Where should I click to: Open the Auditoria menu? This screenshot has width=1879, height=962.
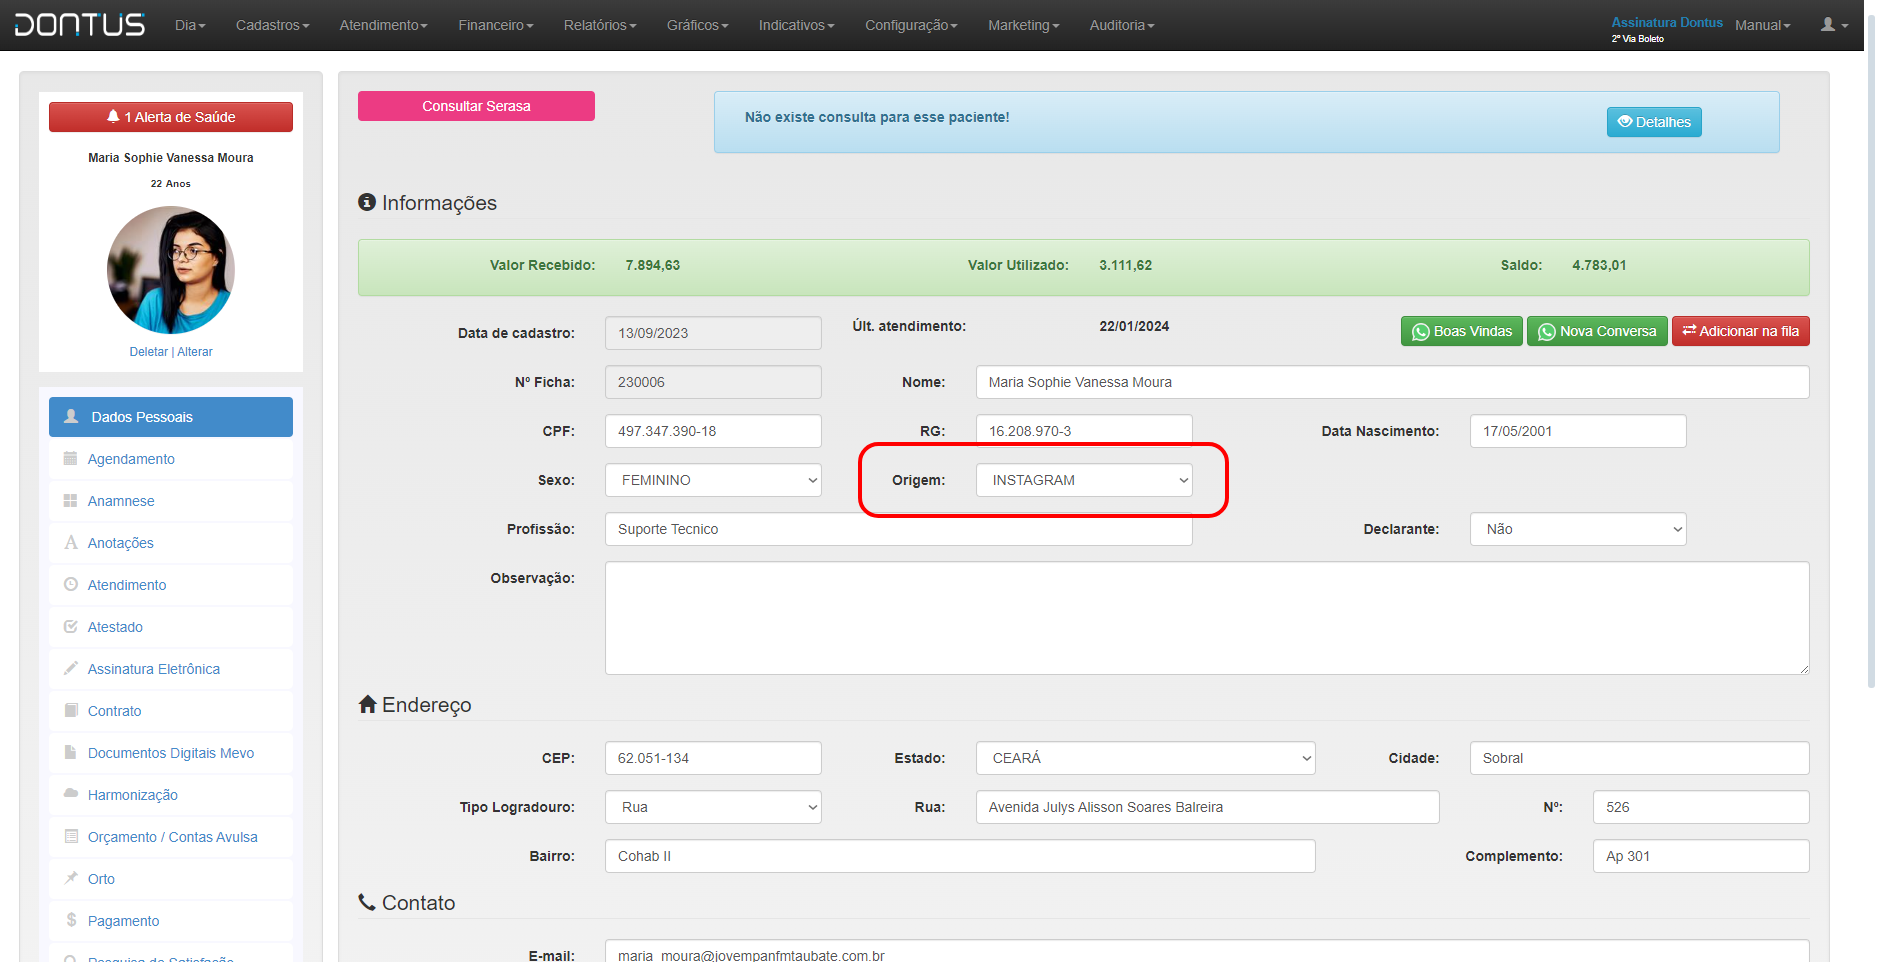coord(1122,25)
